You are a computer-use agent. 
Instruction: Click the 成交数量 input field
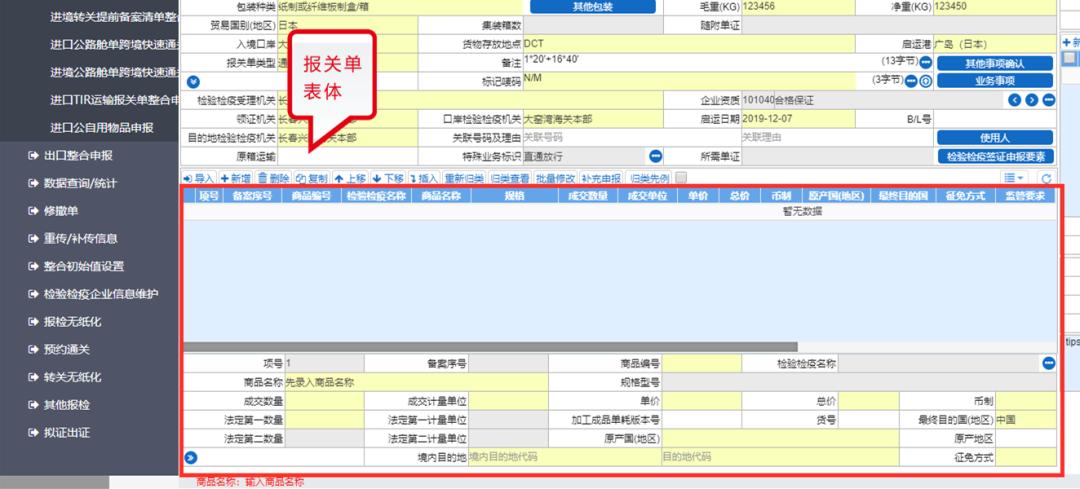pyautogui.click(x=324, y=401)
